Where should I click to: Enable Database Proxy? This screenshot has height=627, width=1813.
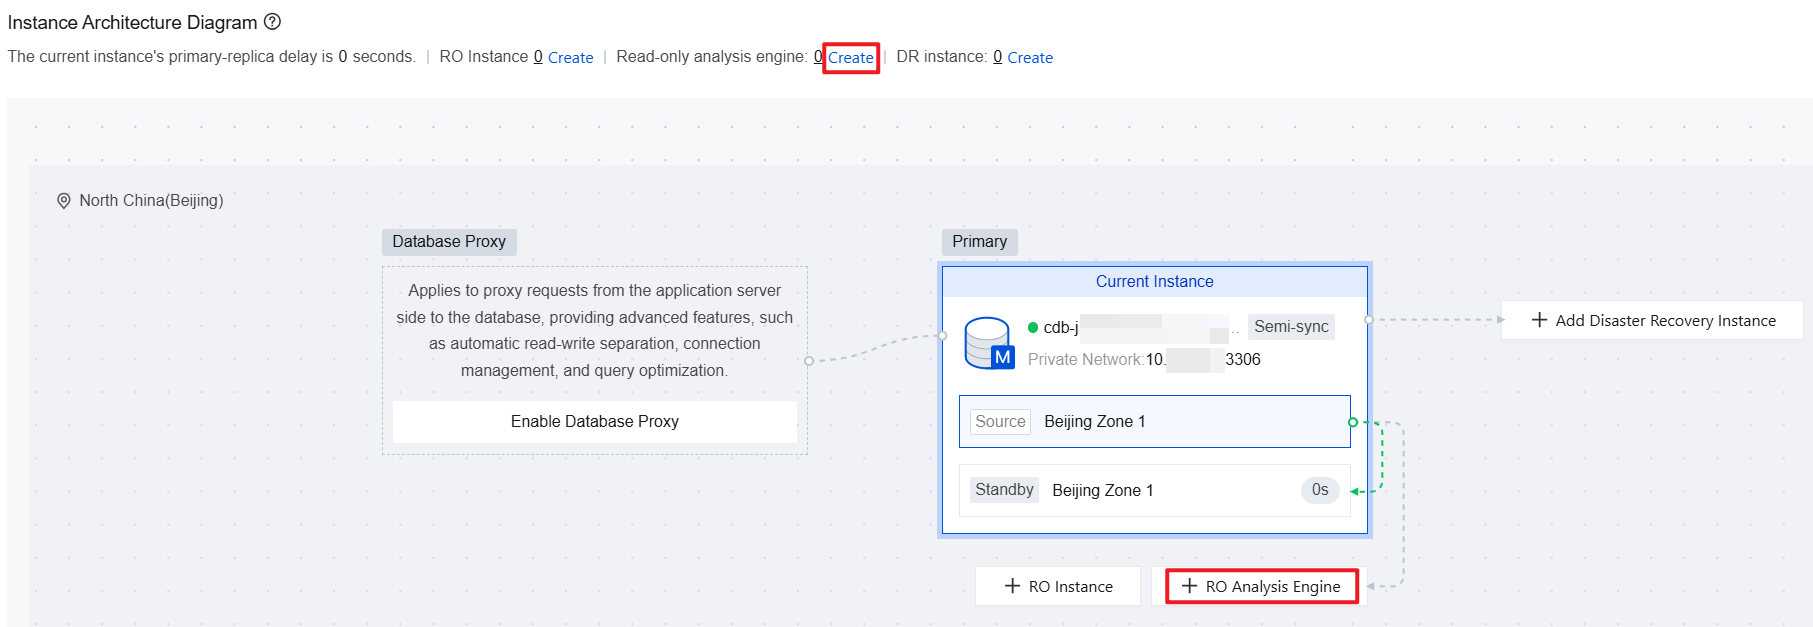click(594, 422)
